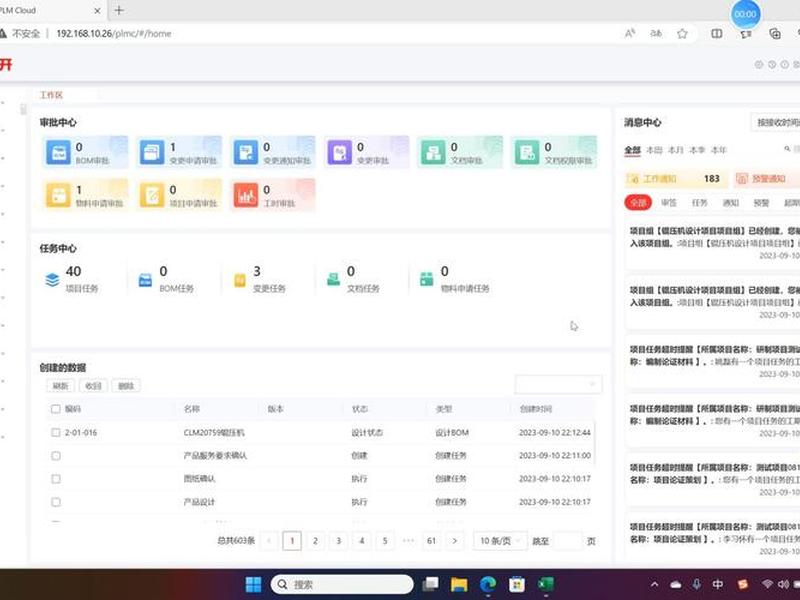Select the 审签 message filter
This screenshot has height=600, width=800.
coord(668,203)
